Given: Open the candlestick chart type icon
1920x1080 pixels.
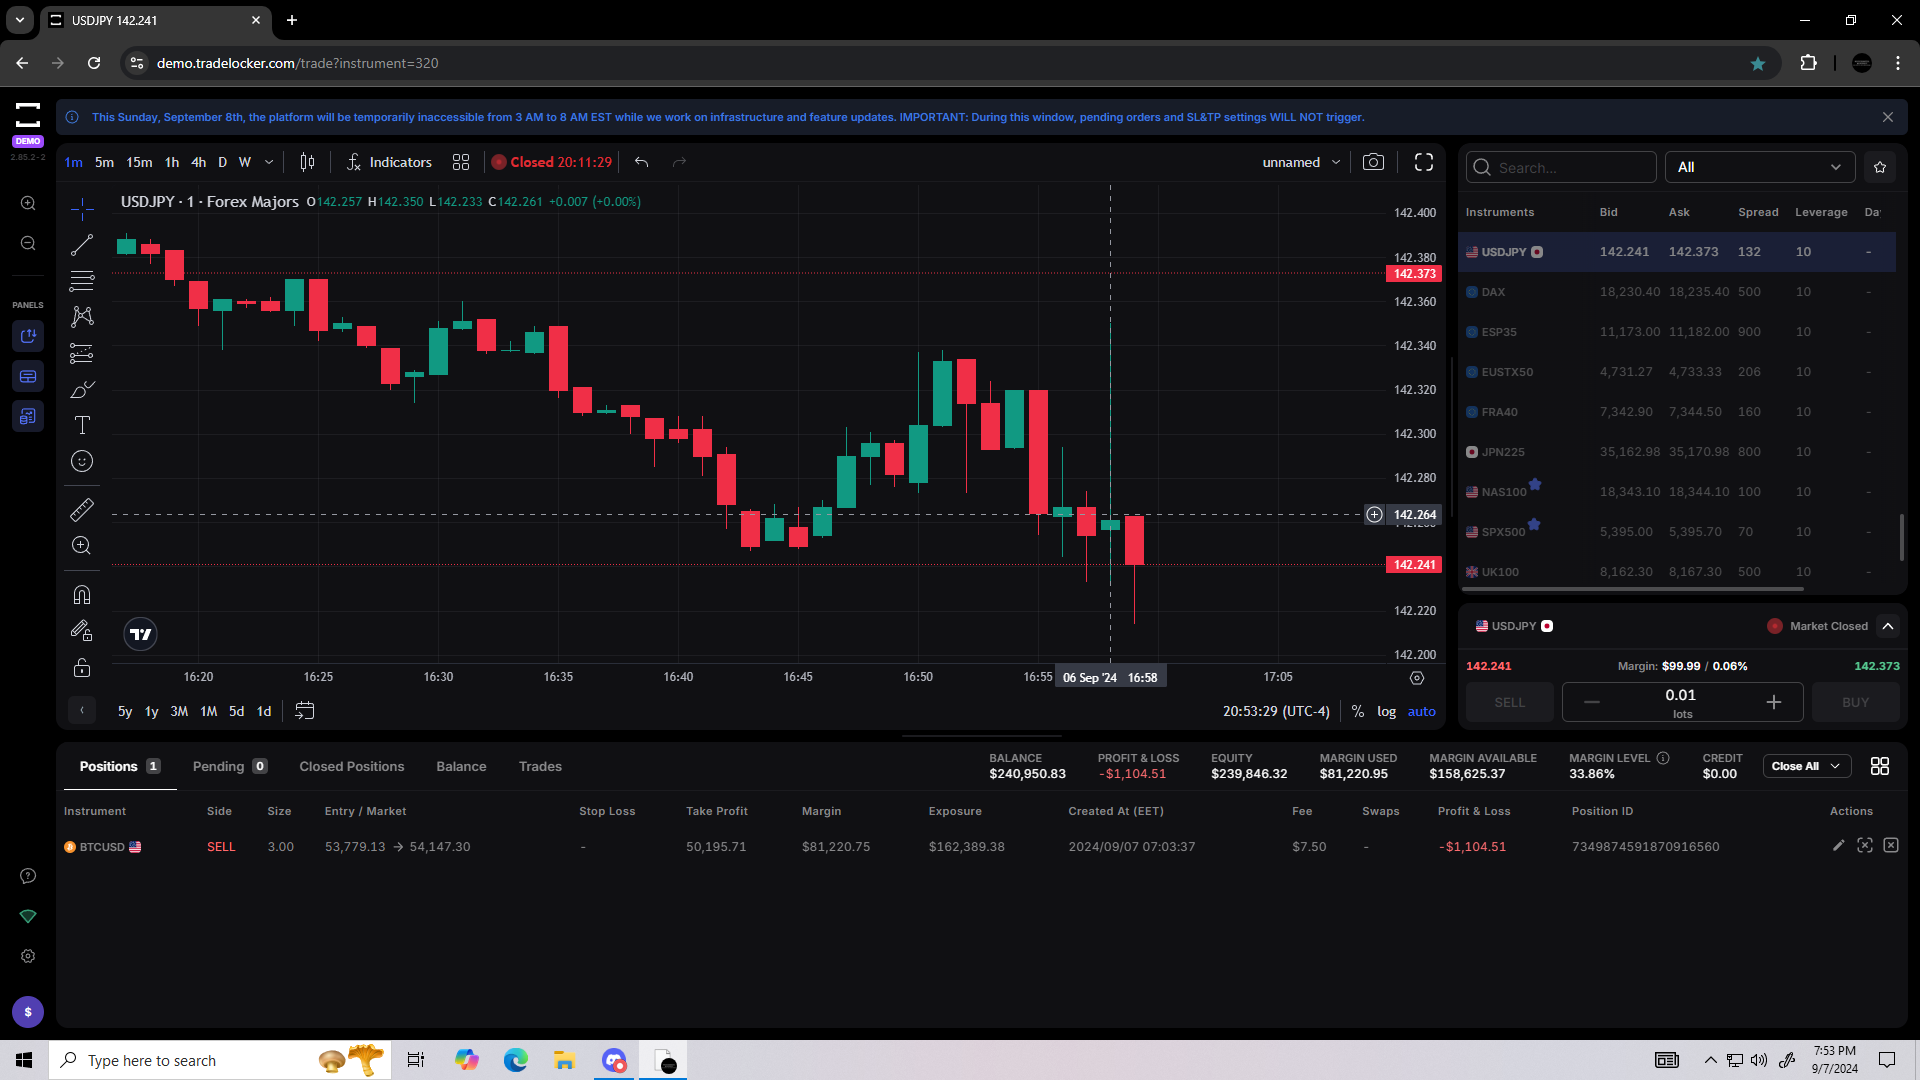Looking at the screenshot, I should coord(307,162).
